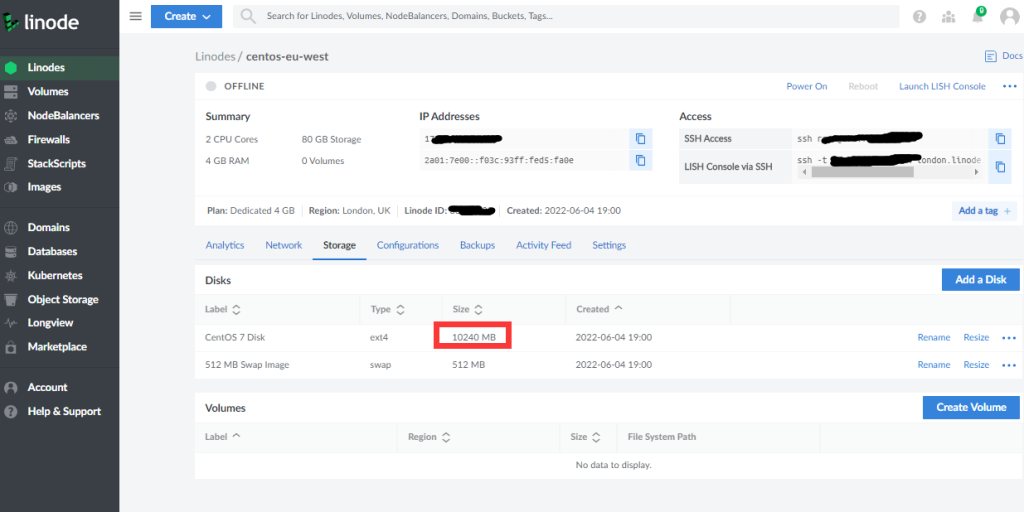Switch to the Backups tab
The height and width of the screenshot is (512, 1024).
(x=477, y=246)
